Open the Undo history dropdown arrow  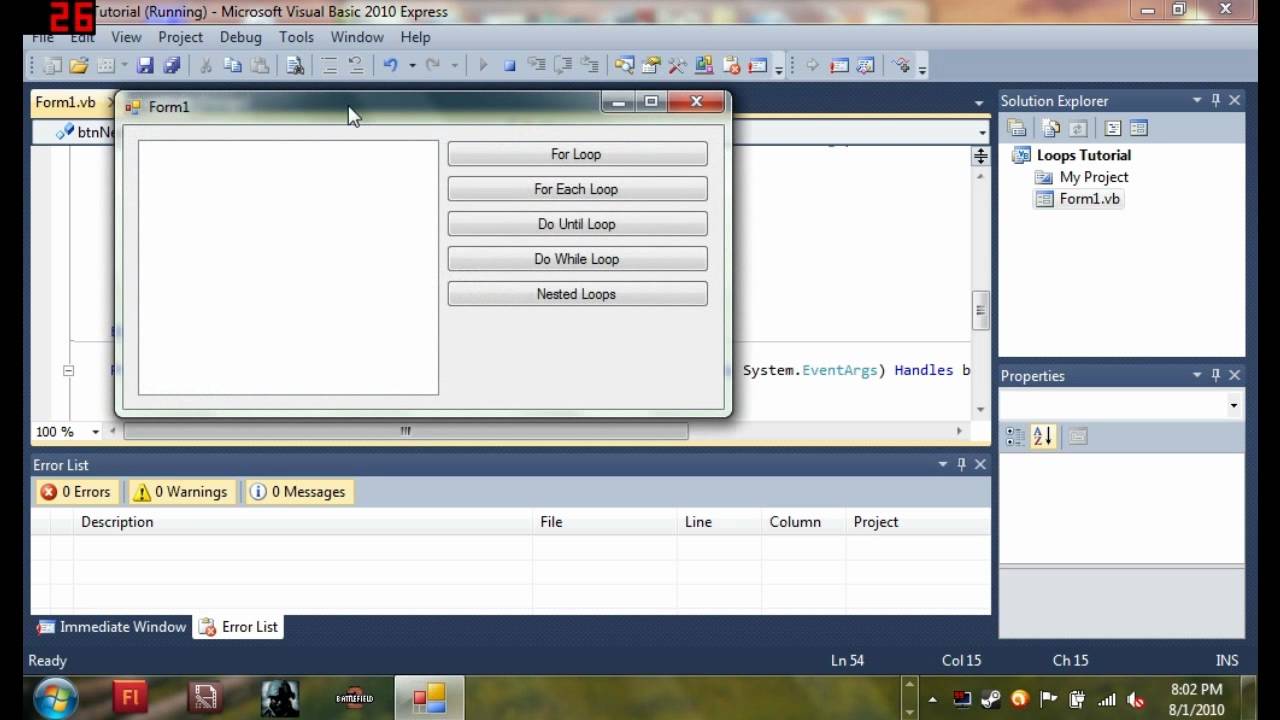click(x=411, y=65)
